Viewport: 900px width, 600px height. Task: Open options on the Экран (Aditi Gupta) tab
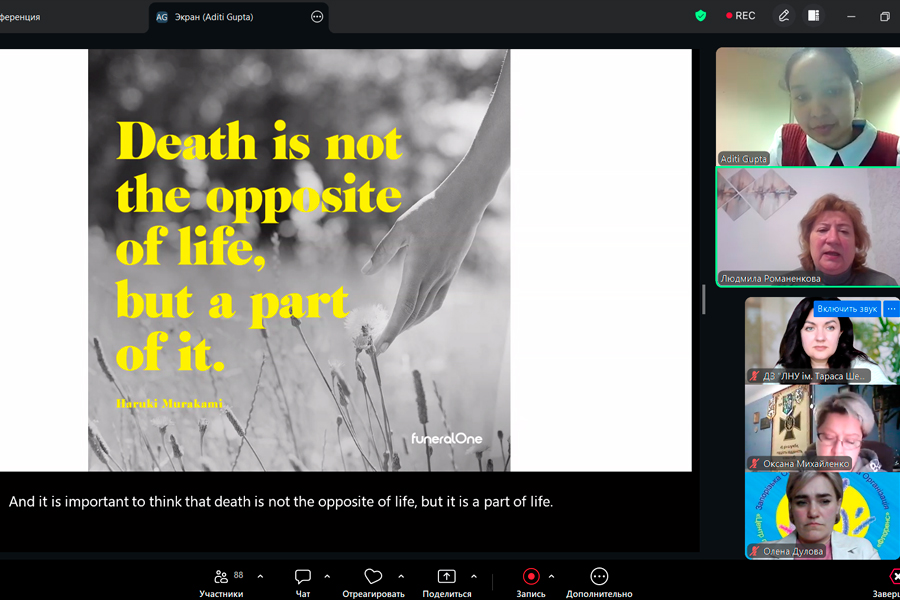[317, 17]
